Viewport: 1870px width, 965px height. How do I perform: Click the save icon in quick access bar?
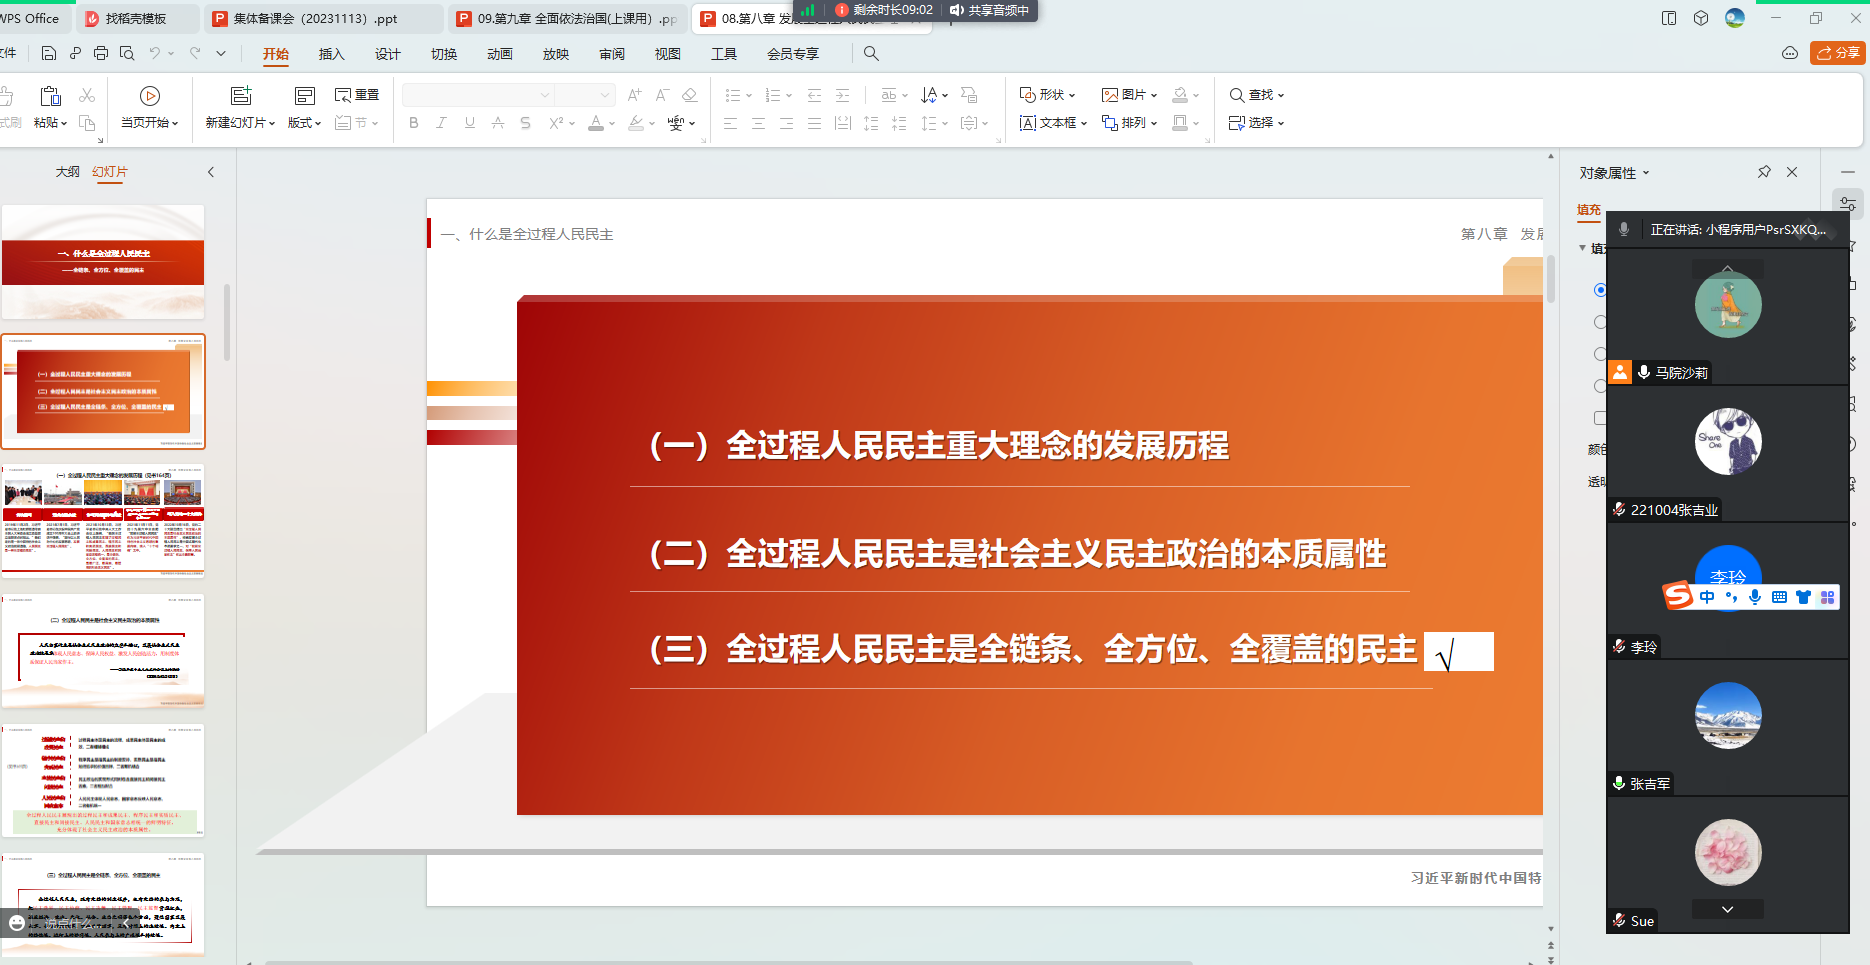click(48, 54)
